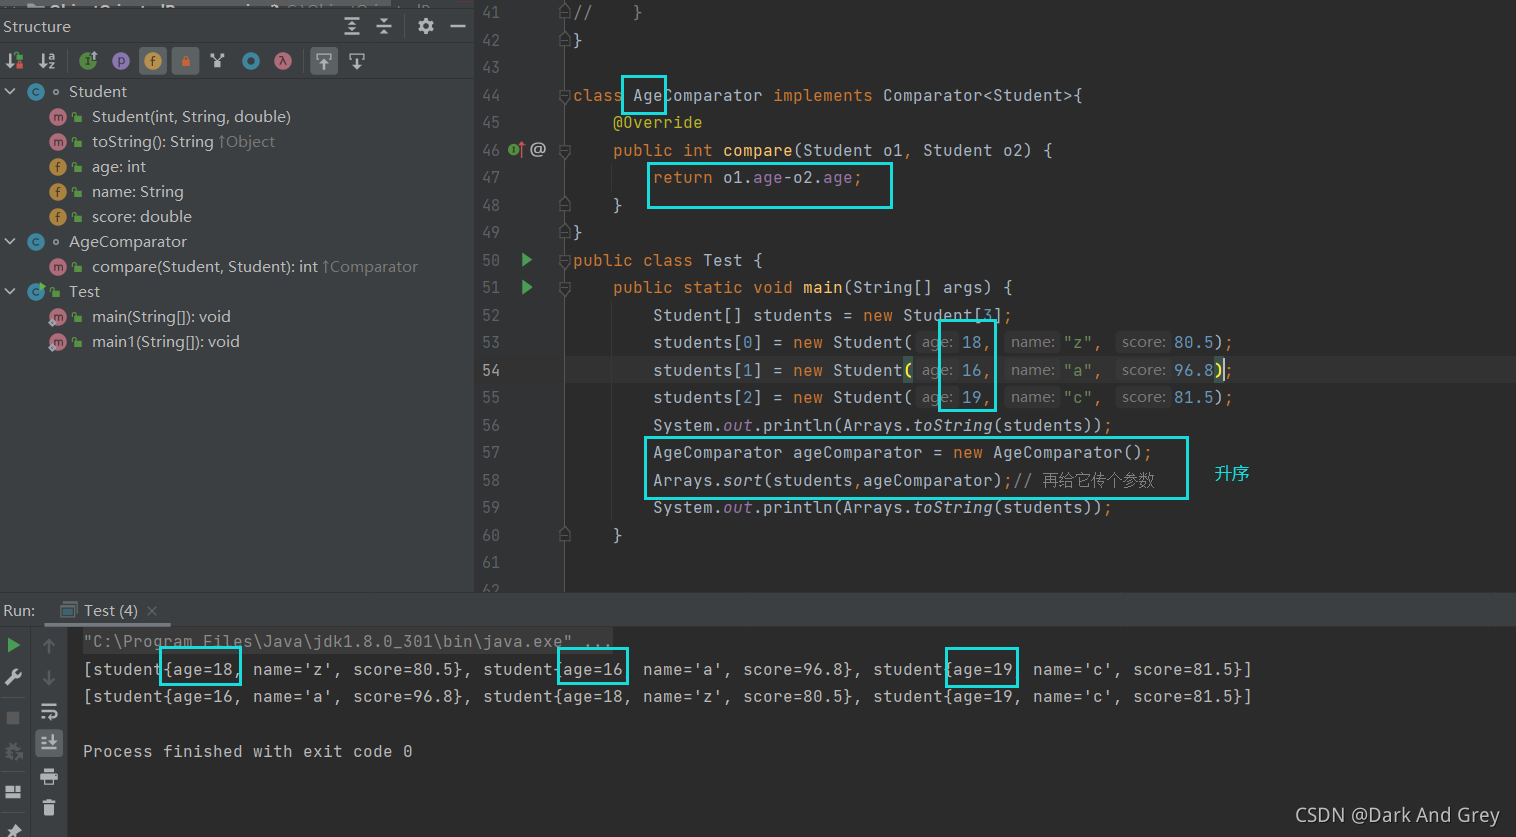Clear console with trash icon
This screenshot has height=837, width=1516.
[x=49, y=807]
